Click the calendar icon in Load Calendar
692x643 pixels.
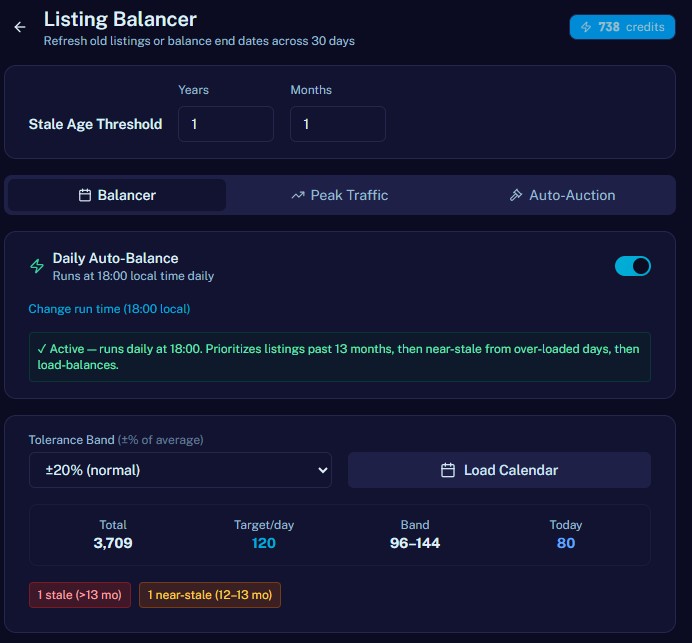click(x=448, y=470)
